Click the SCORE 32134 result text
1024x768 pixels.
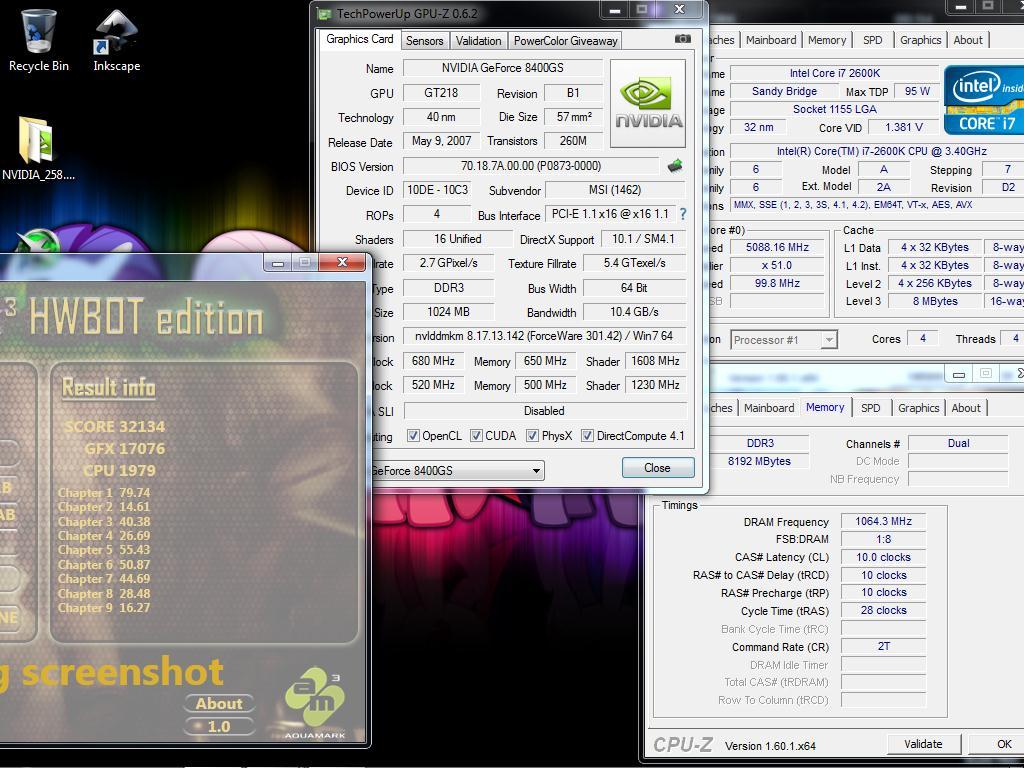[x=115, y=426]
